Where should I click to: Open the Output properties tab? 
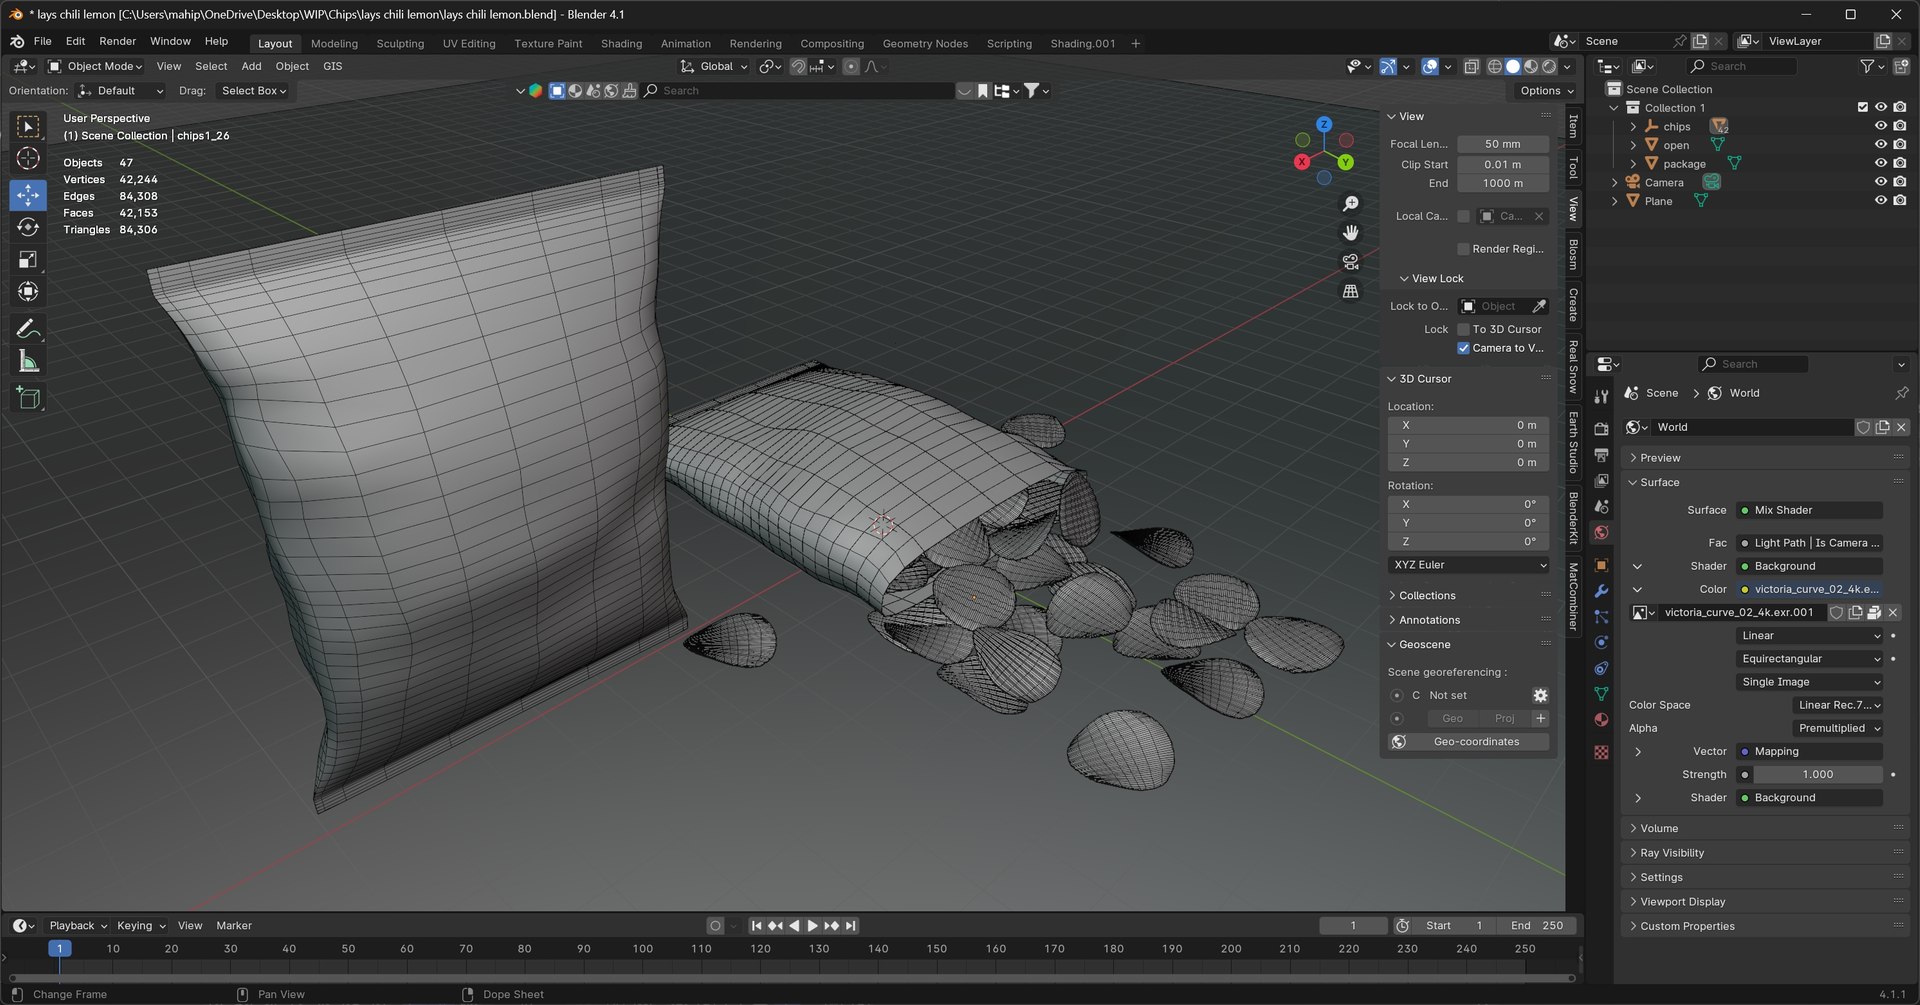(x=1601, y=455)
